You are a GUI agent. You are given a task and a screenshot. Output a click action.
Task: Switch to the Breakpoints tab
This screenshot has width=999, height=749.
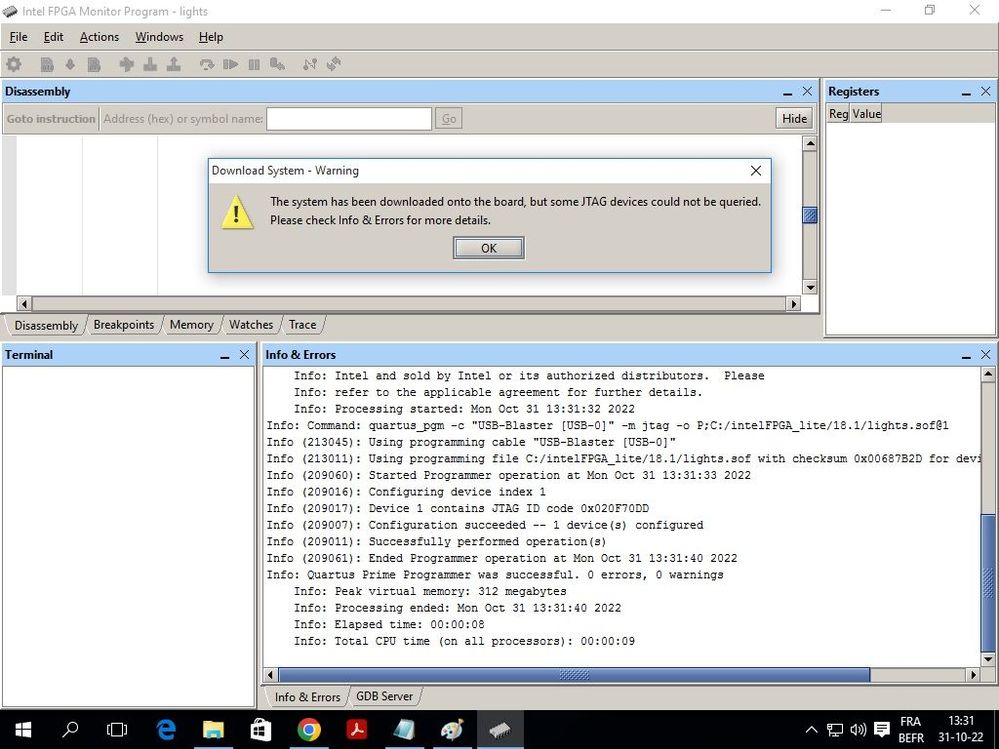[124, 325]
